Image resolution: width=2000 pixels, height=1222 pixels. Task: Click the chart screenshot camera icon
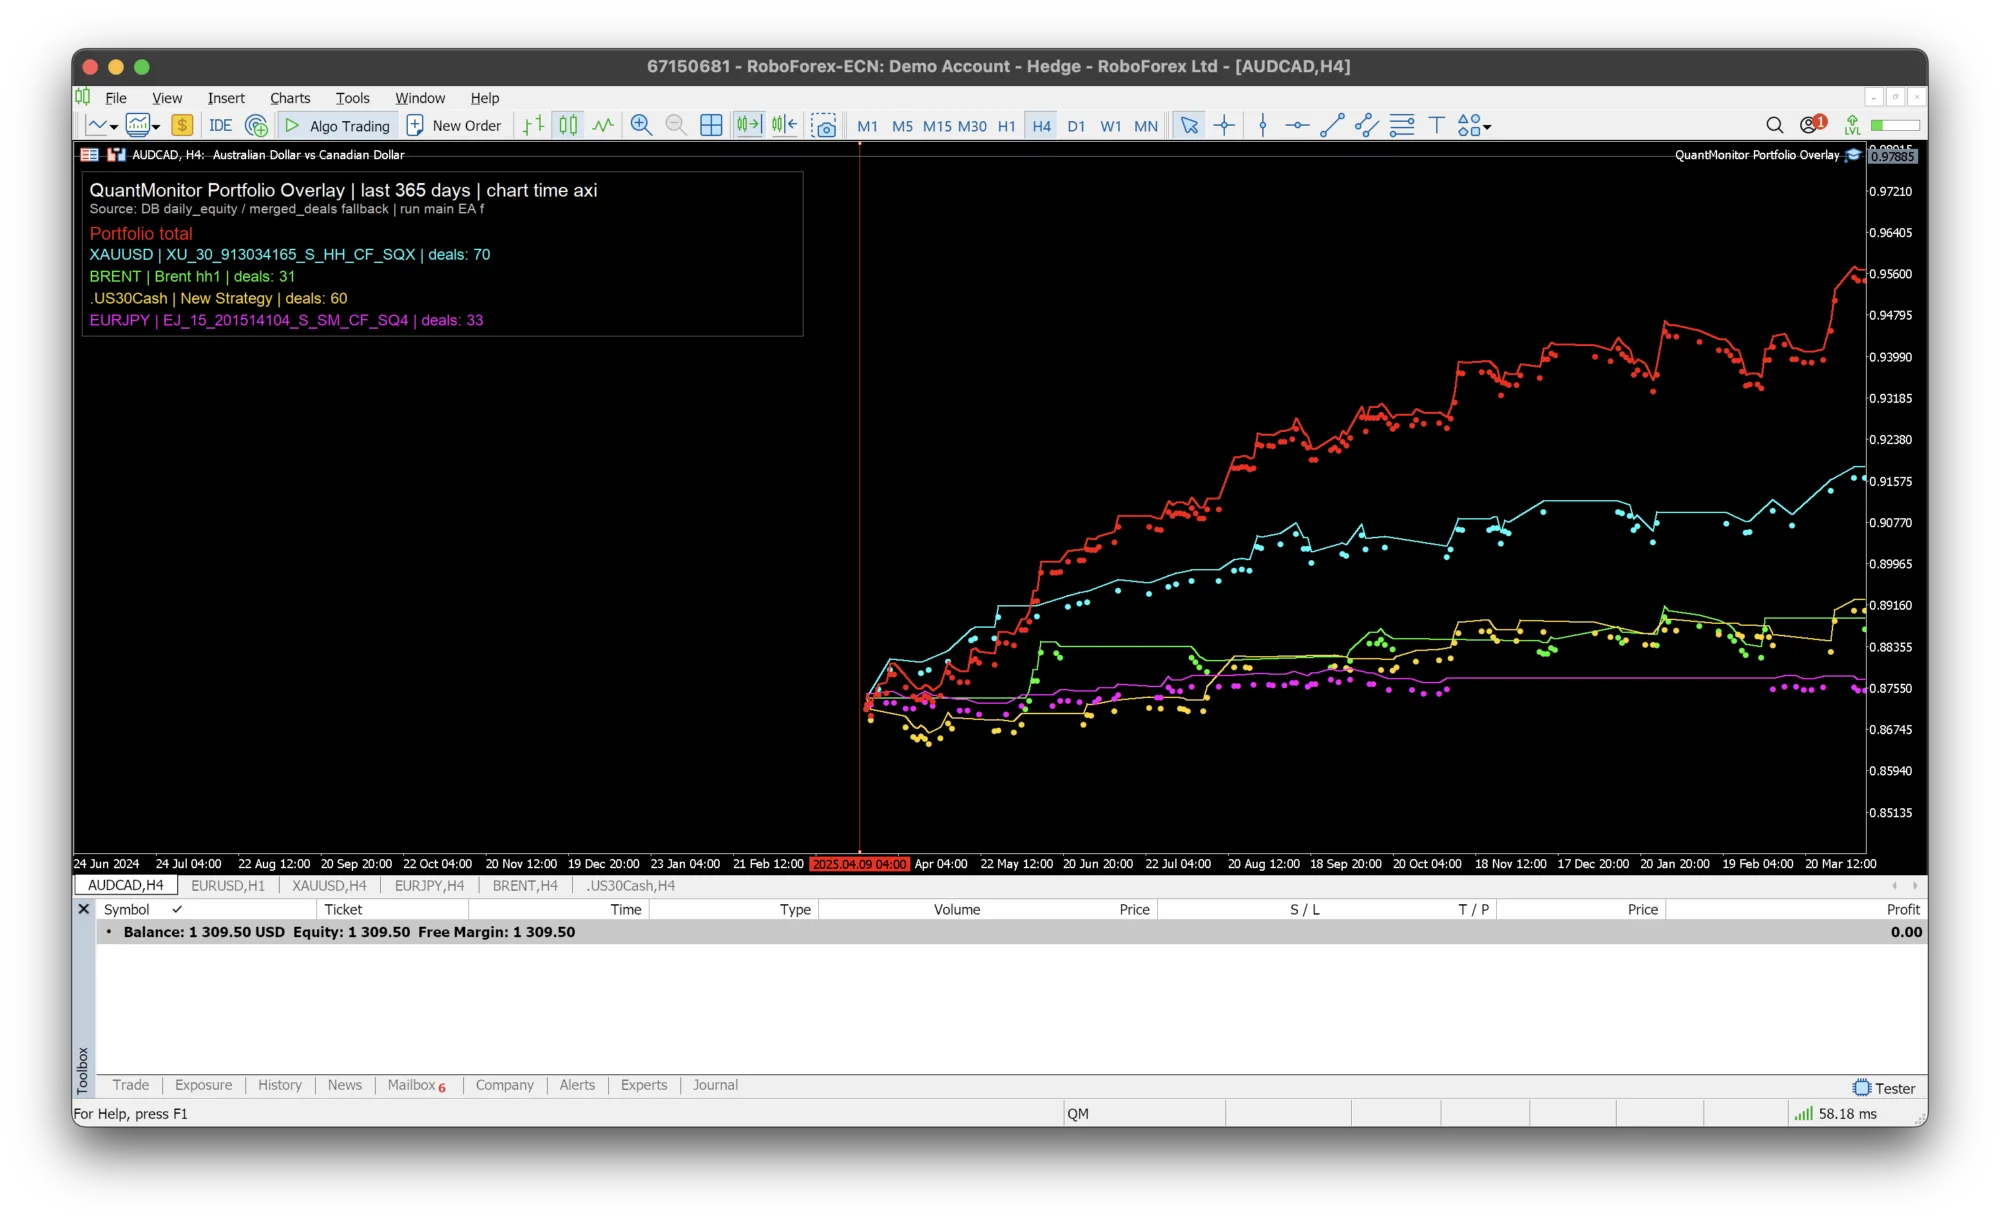tap(823, 125)
